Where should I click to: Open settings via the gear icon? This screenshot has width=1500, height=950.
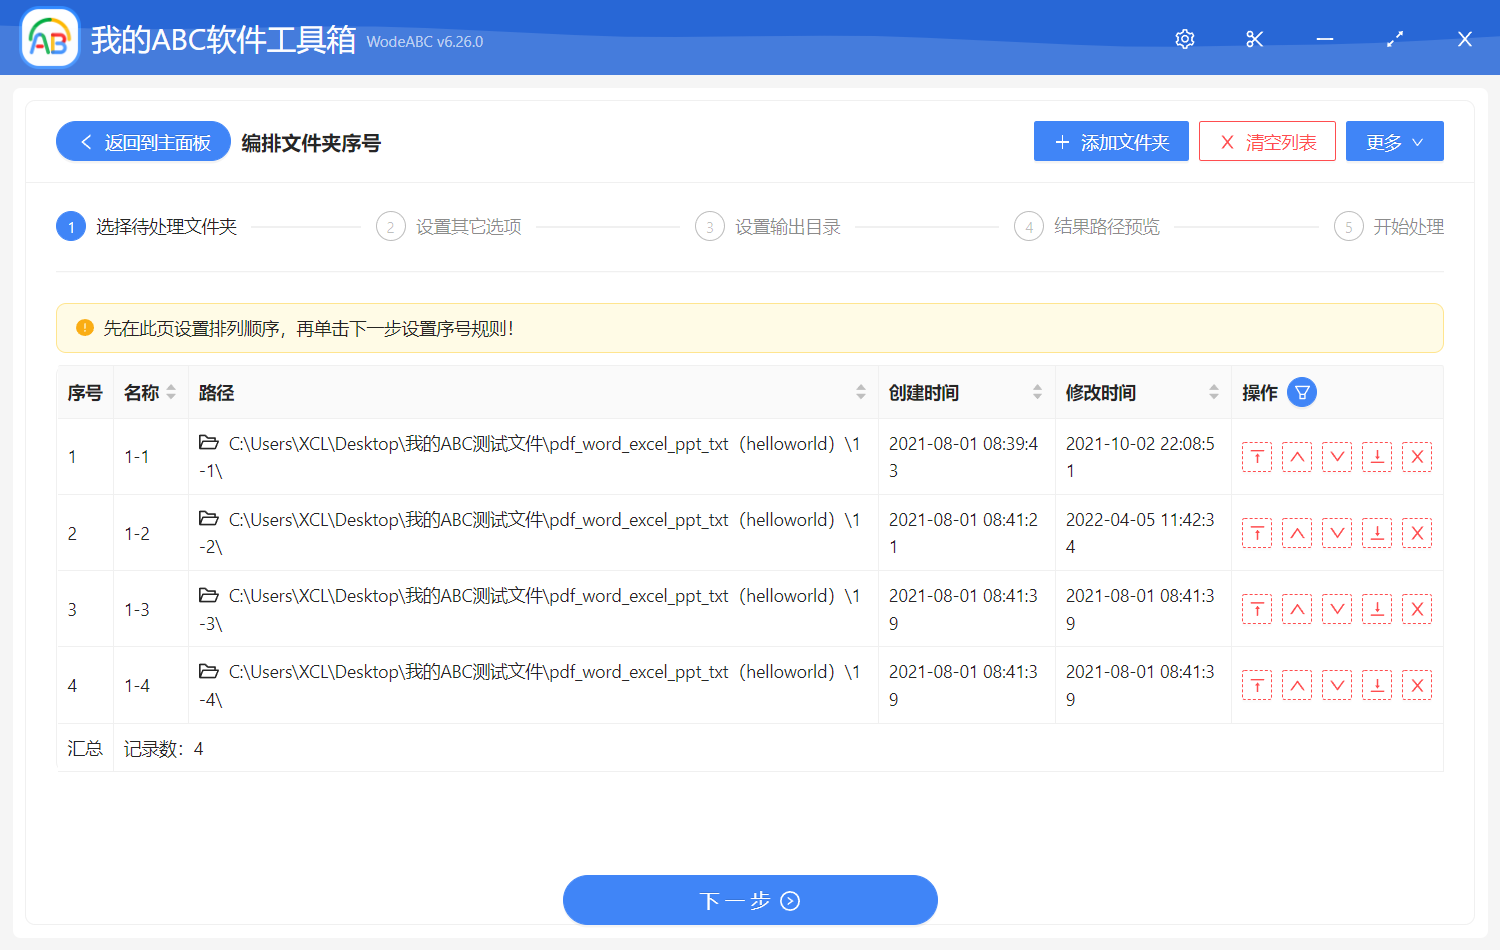tap(1184, 38)
